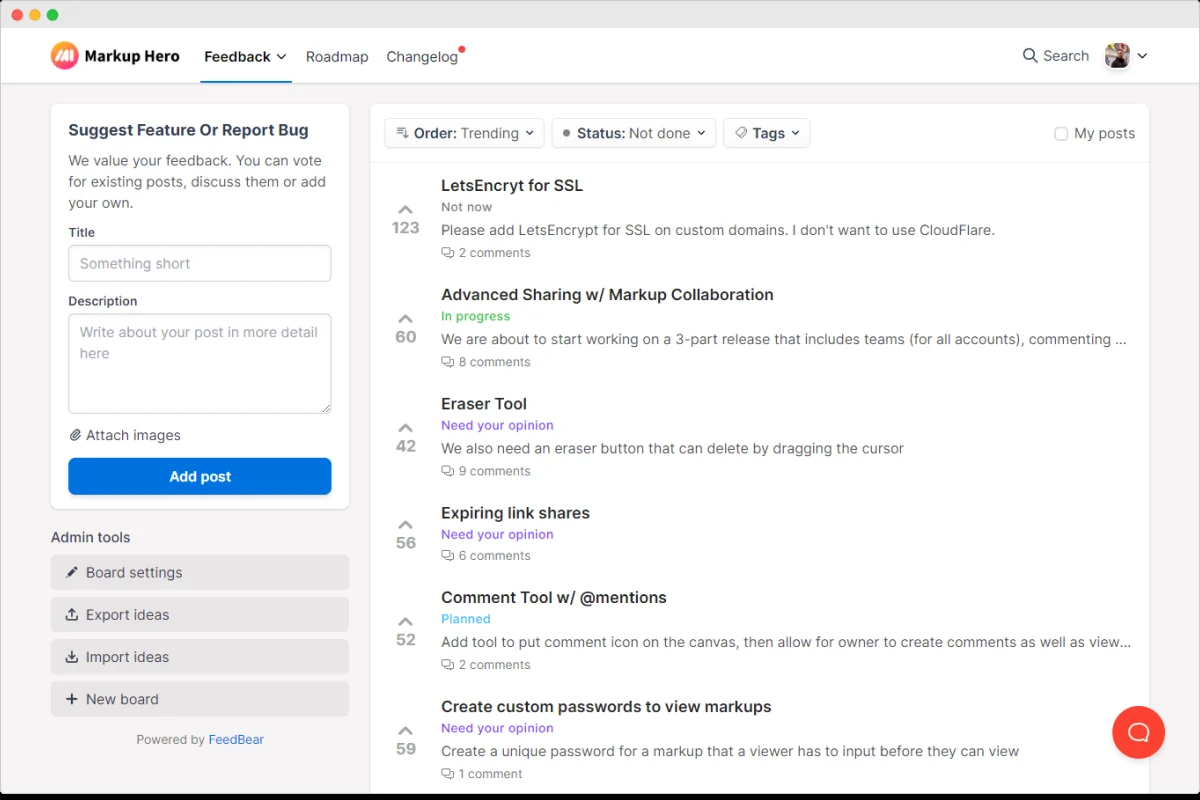Open comments on Advanced Sharing post
This screenshot has height=800, width=1200.
click(x=486, y=362)
